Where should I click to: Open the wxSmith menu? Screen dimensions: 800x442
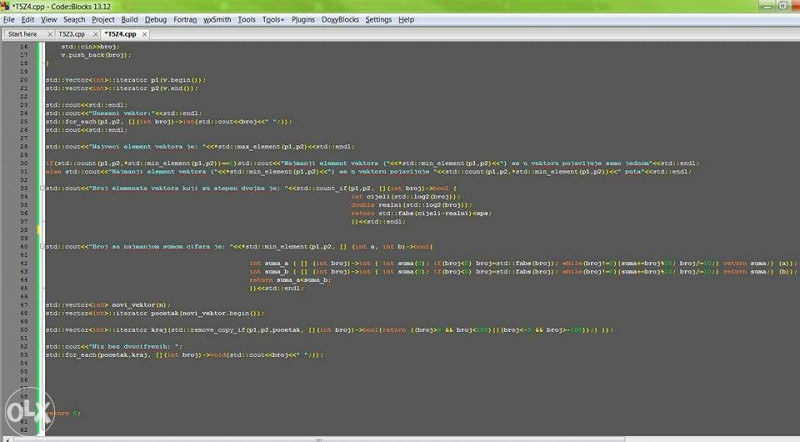(217, 19)
